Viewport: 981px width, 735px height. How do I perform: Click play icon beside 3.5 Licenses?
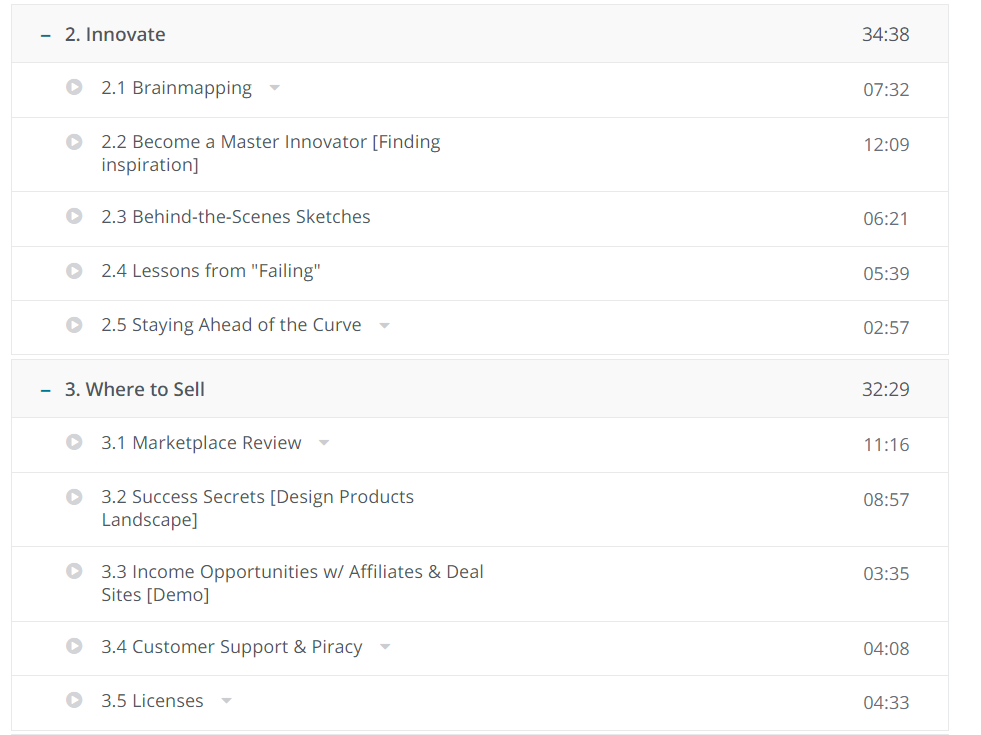coord(74,700)
